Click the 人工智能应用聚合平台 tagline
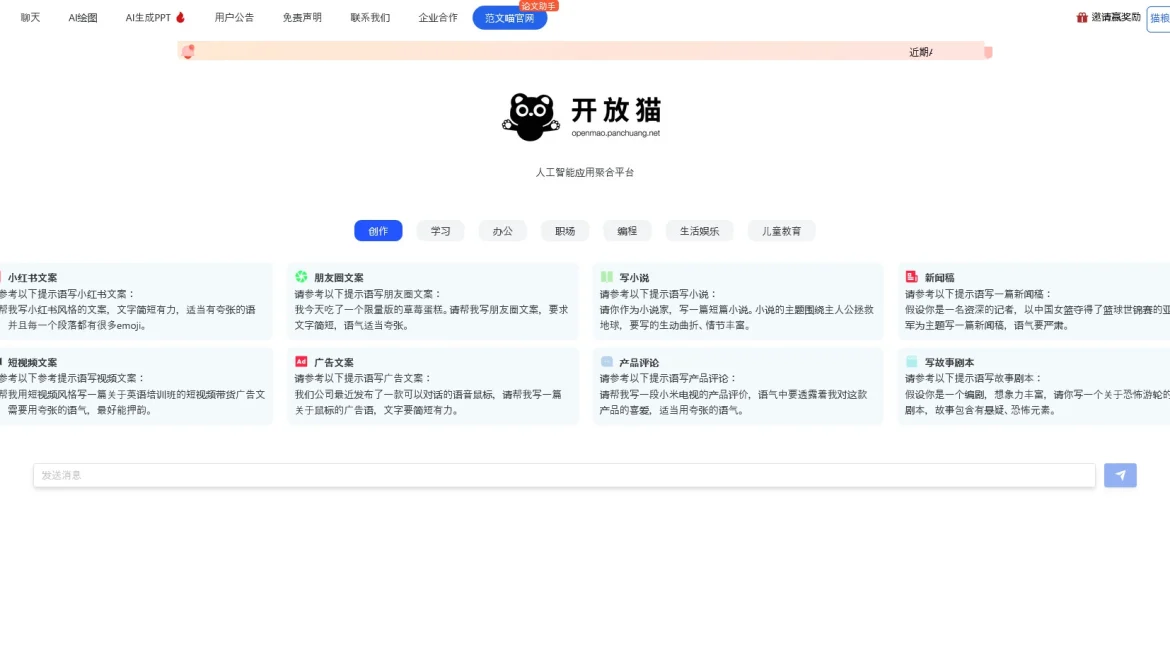 click(584, 172)
